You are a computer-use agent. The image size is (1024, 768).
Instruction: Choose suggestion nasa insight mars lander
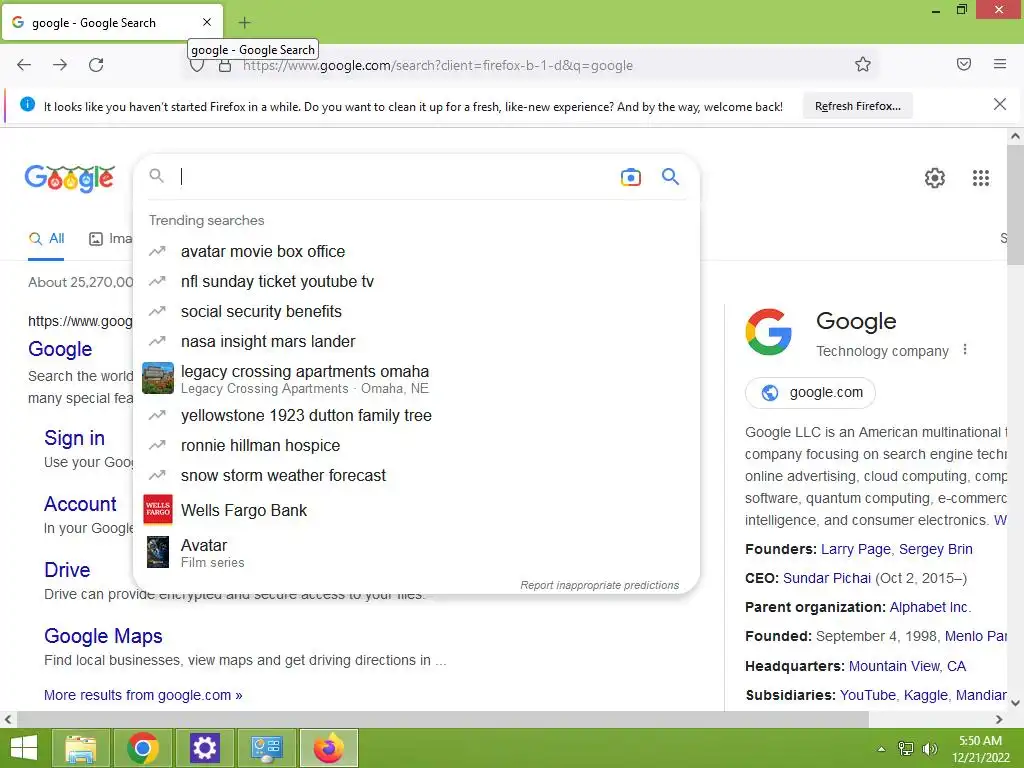[416, 342]
